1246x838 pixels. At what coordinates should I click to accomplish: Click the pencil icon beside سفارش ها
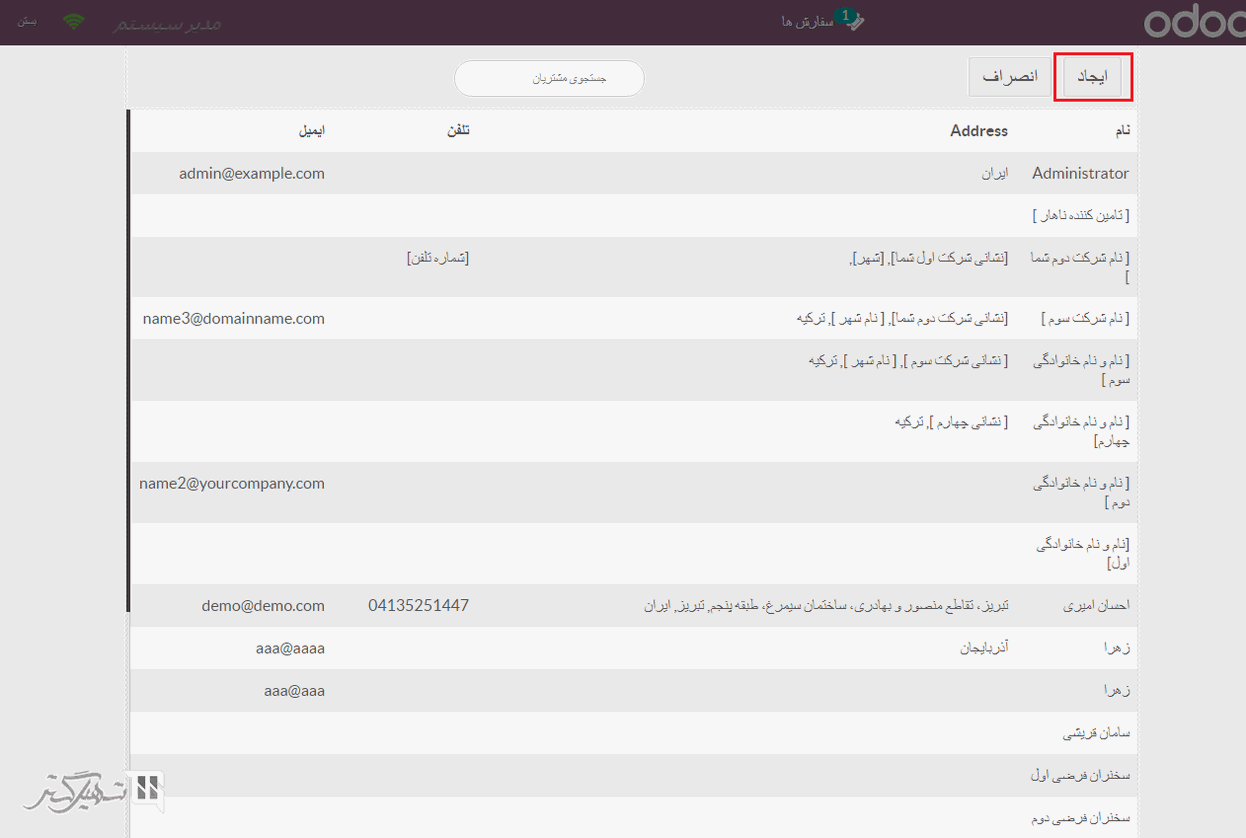[856, 23]
